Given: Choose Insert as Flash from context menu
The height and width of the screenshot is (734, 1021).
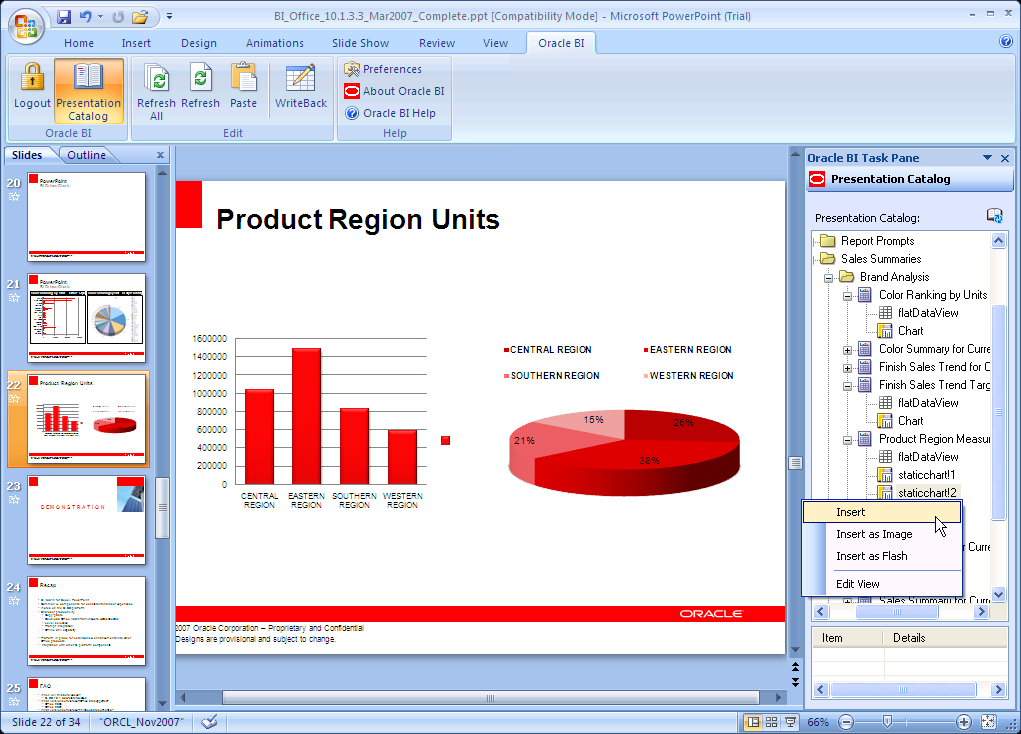Looking at the screenshot, I should click(x=882, y=556).
